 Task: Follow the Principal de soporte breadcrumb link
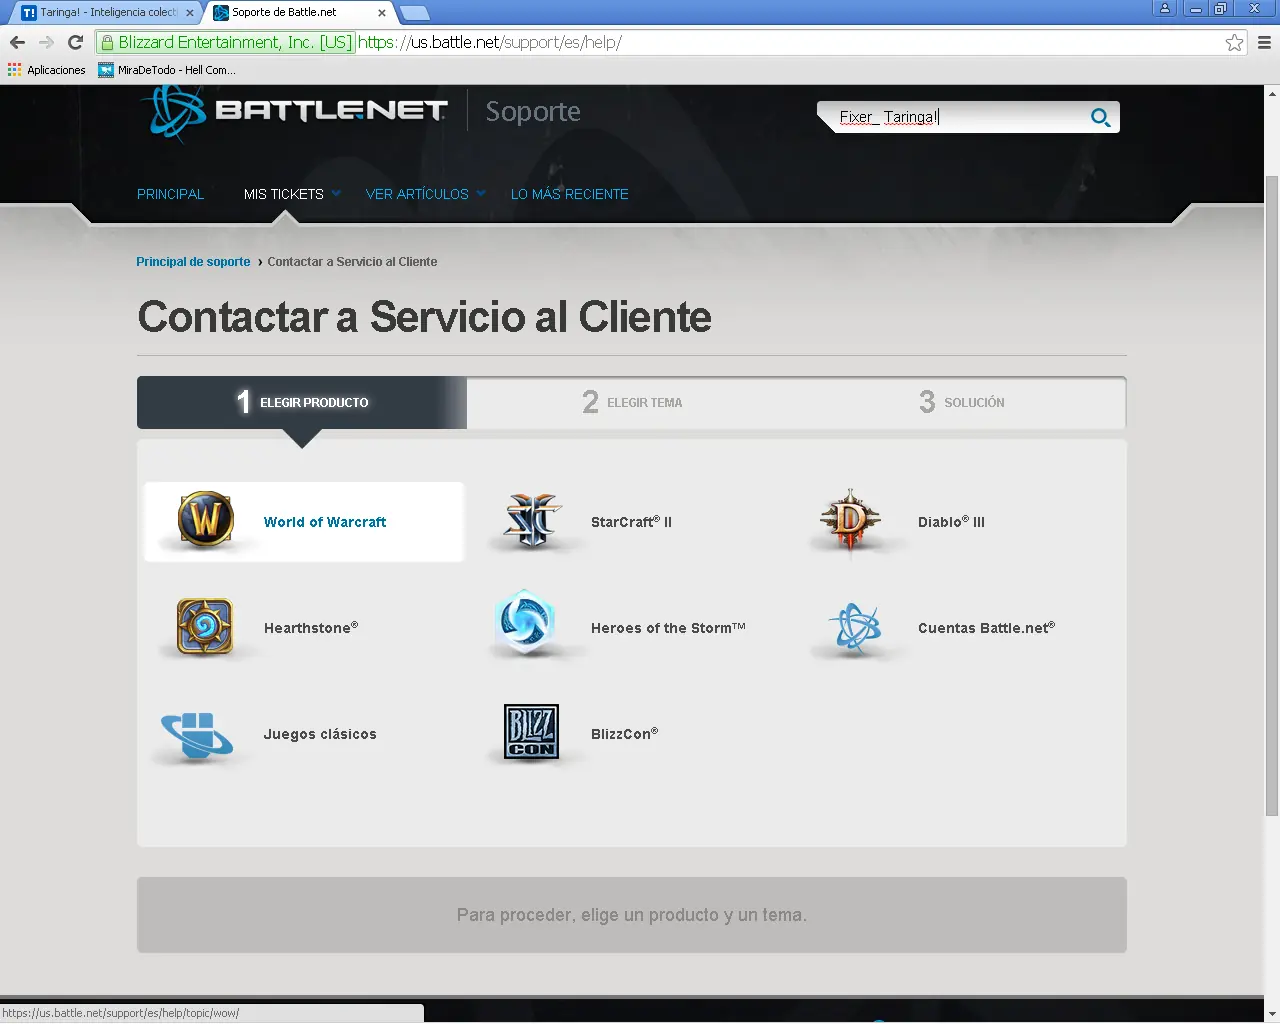(193, 262)
